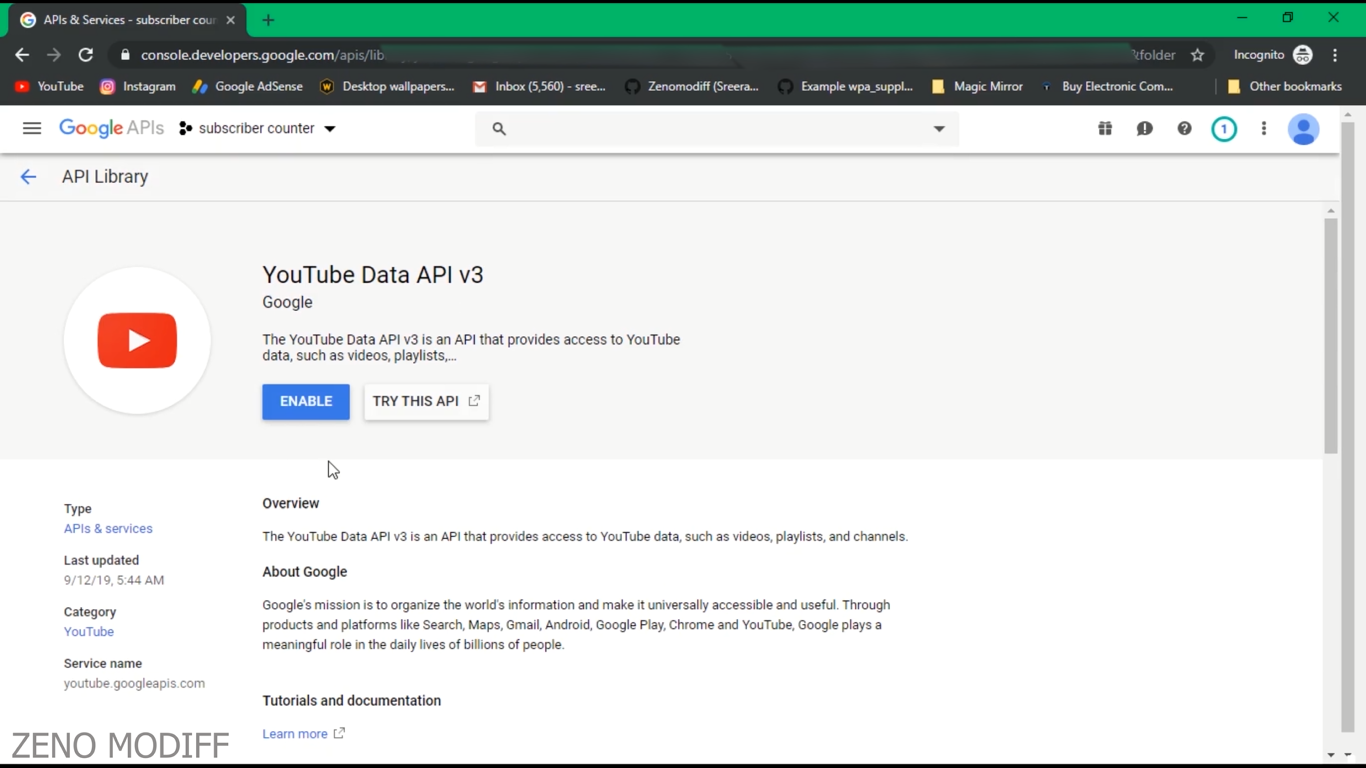
Task: Open the Magic Mirror bookmark folder
Action: tap(977, 87)
